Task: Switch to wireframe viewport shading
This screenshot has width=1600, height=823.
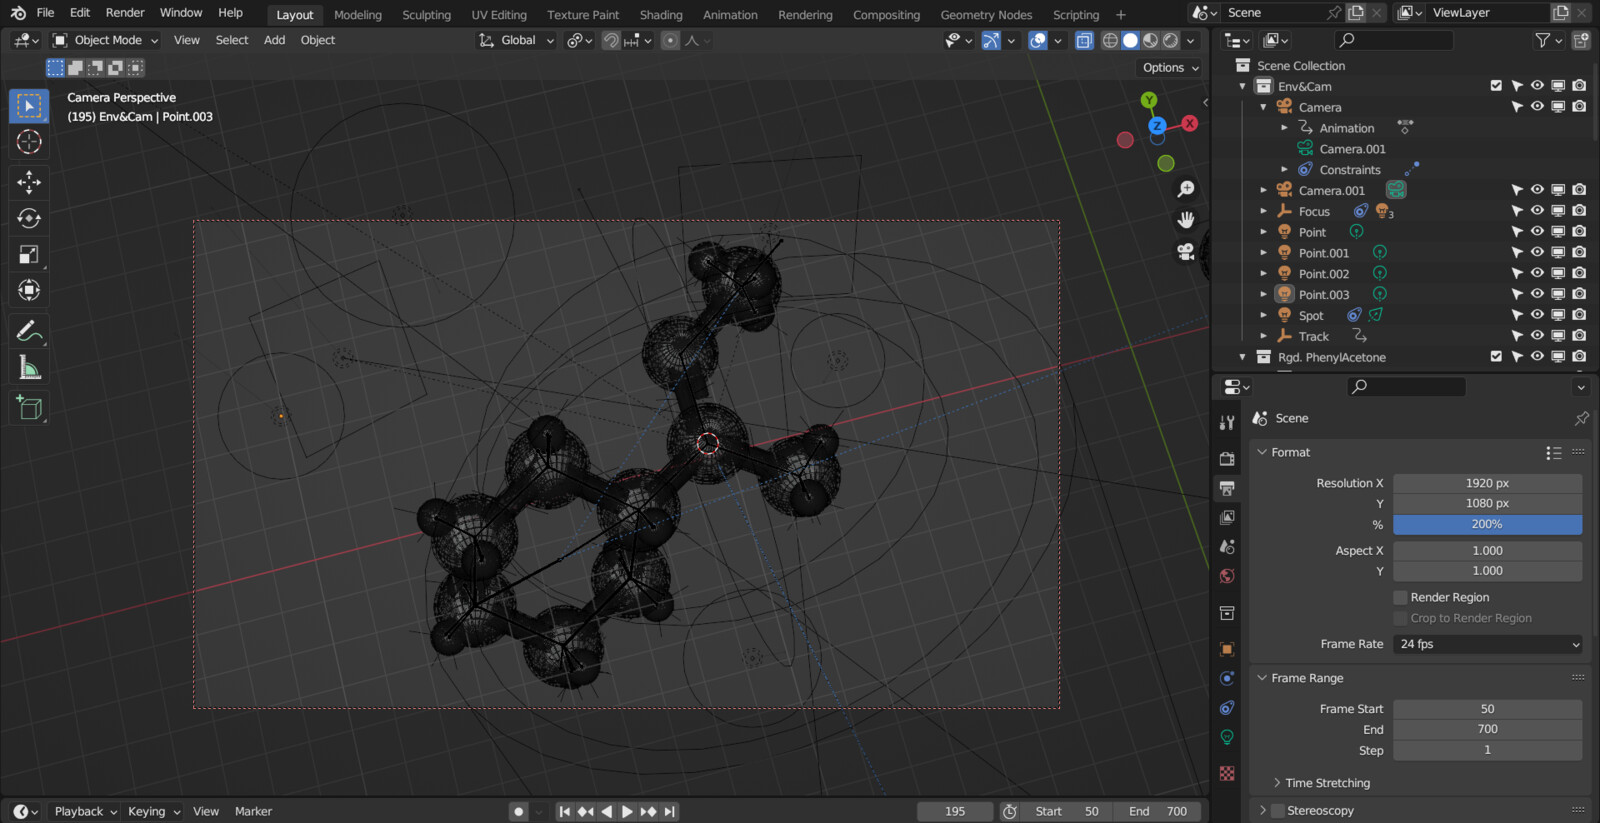Action: click(x=1110, y=40)
